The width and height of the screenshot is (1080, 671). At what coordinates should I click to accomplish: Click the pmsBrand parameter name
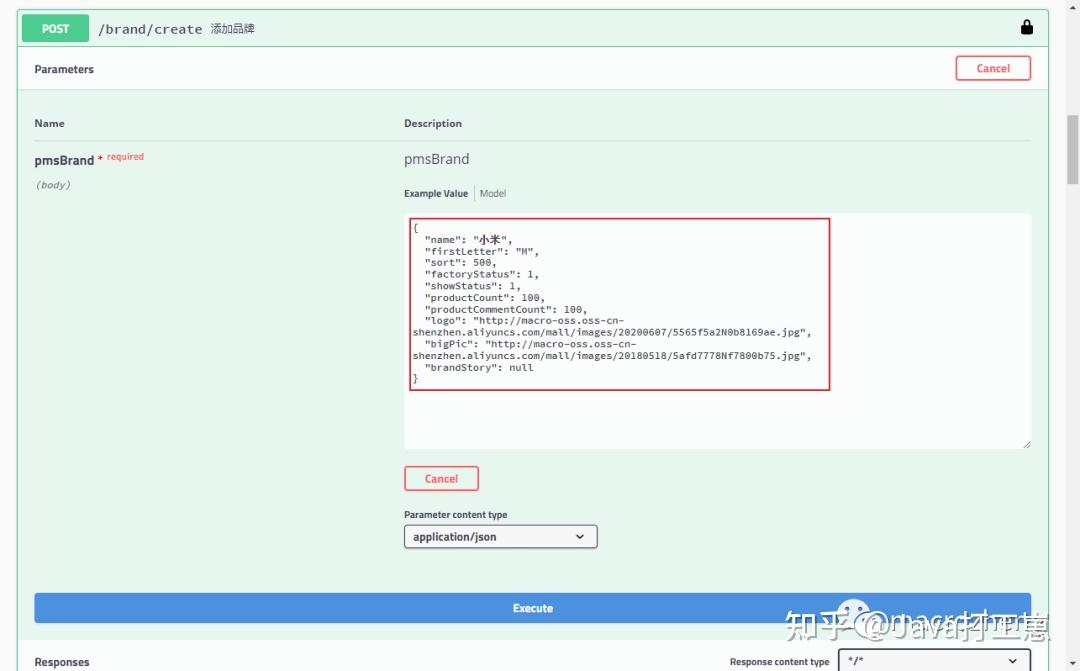(62, 160)
